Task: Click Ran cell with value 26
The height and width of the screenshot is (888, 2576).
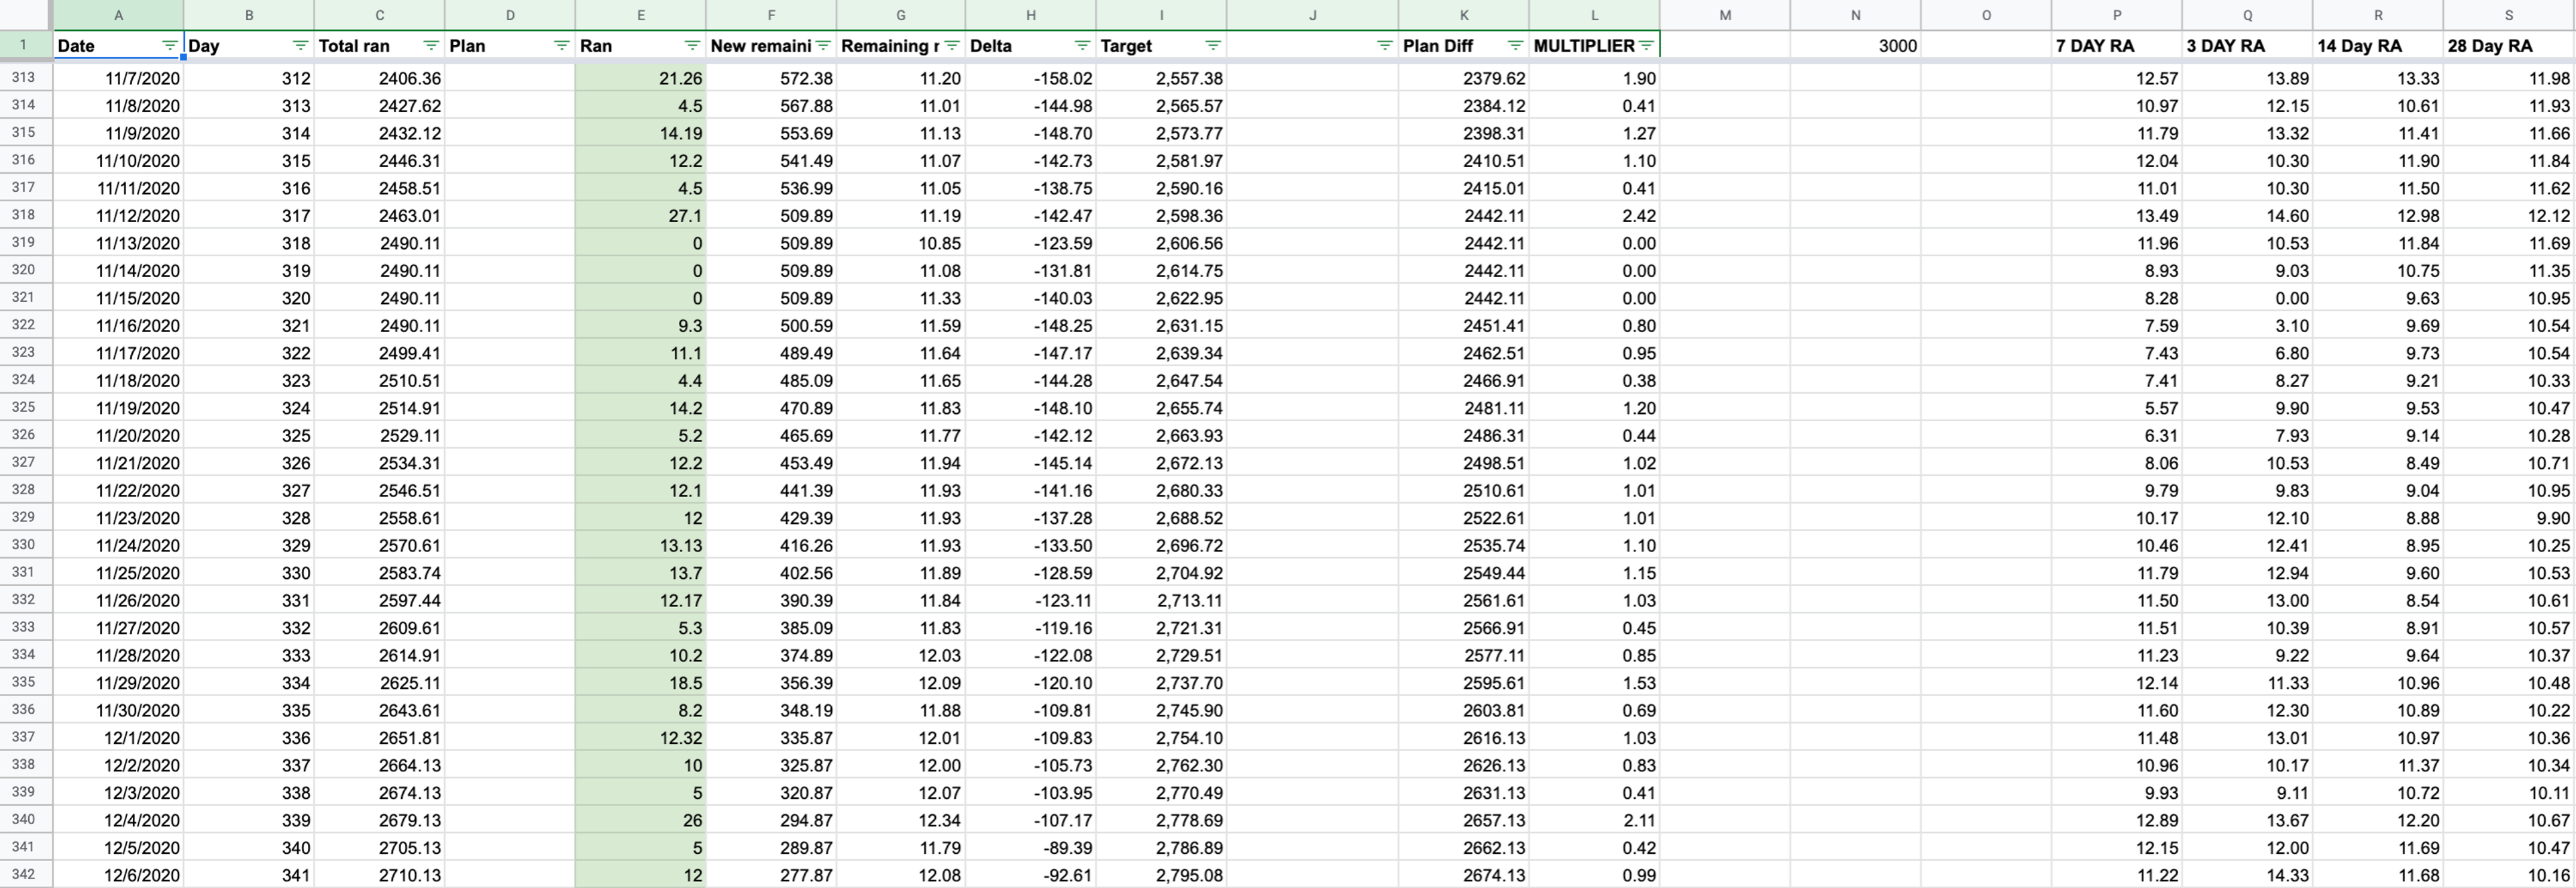Action: coord(641,820)
